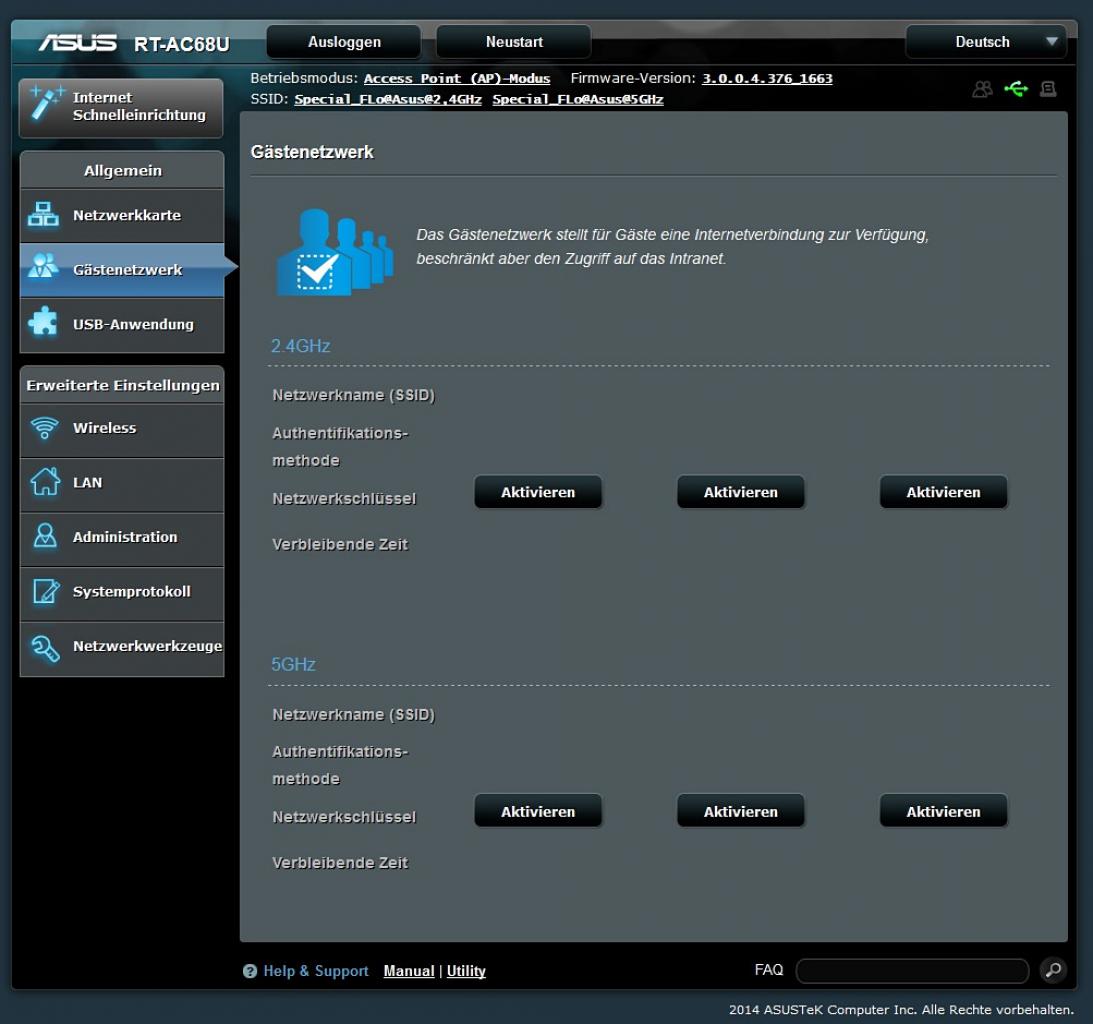Go to Wireless settings
Screen dimensions: 1093x1024
(122, 429)
